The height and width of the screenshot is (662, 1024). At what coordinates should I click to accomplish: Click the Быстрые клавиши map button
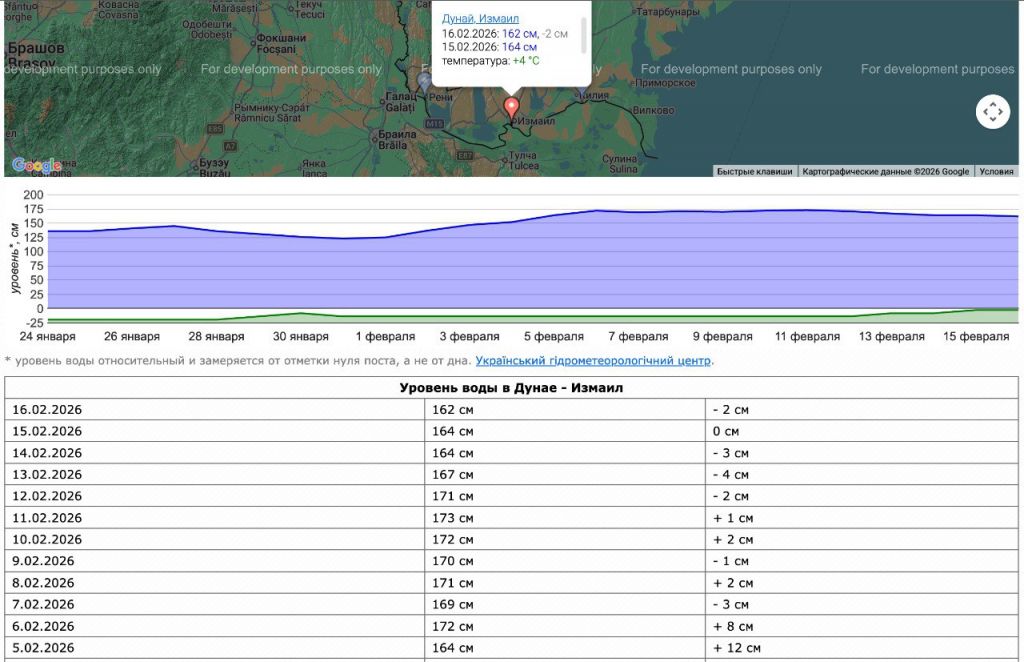click(x=755, y=171)
